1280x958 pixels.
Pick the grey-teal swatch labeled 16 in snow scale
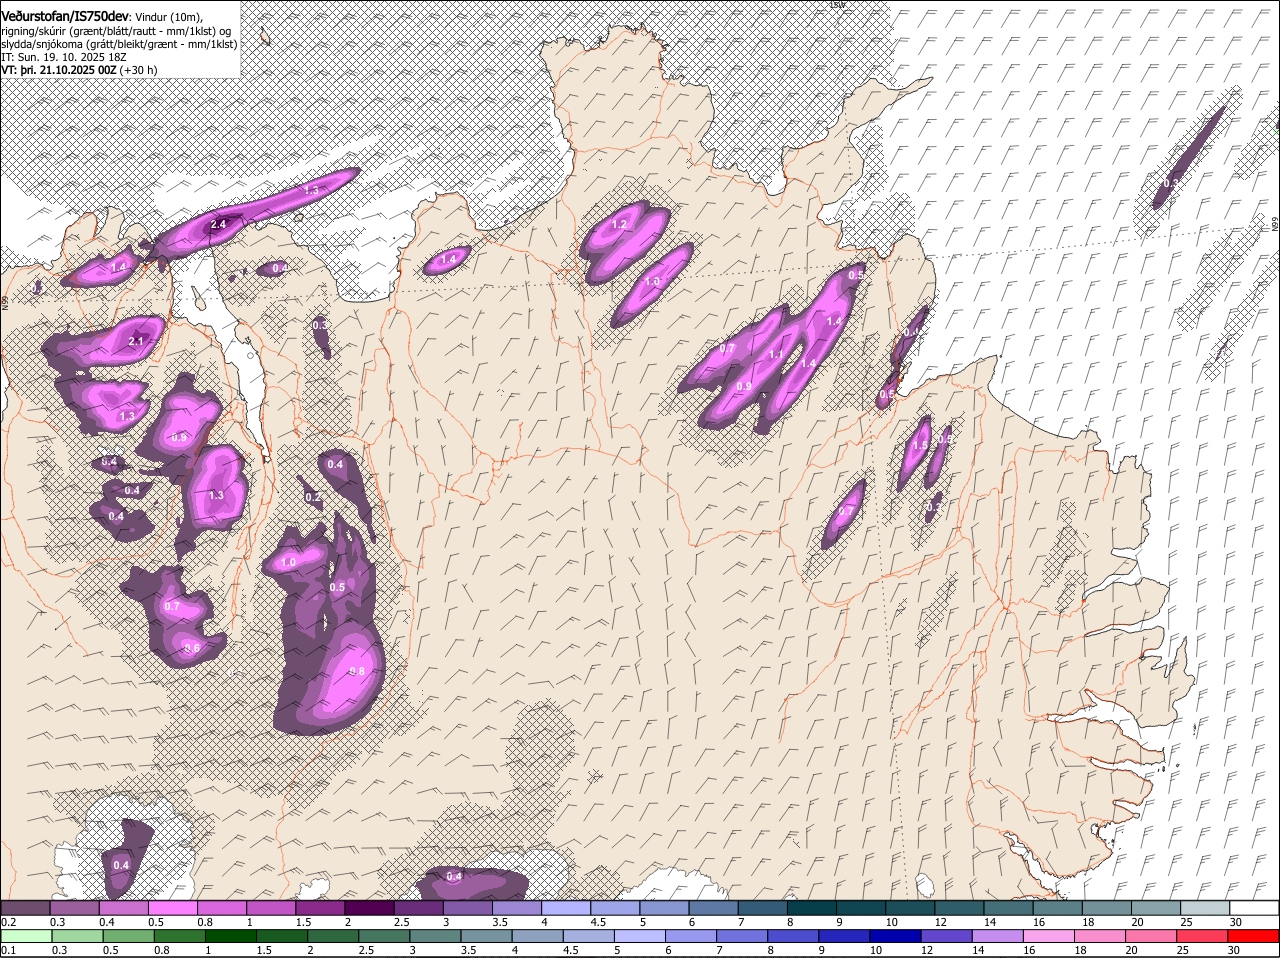point(1058,907)
